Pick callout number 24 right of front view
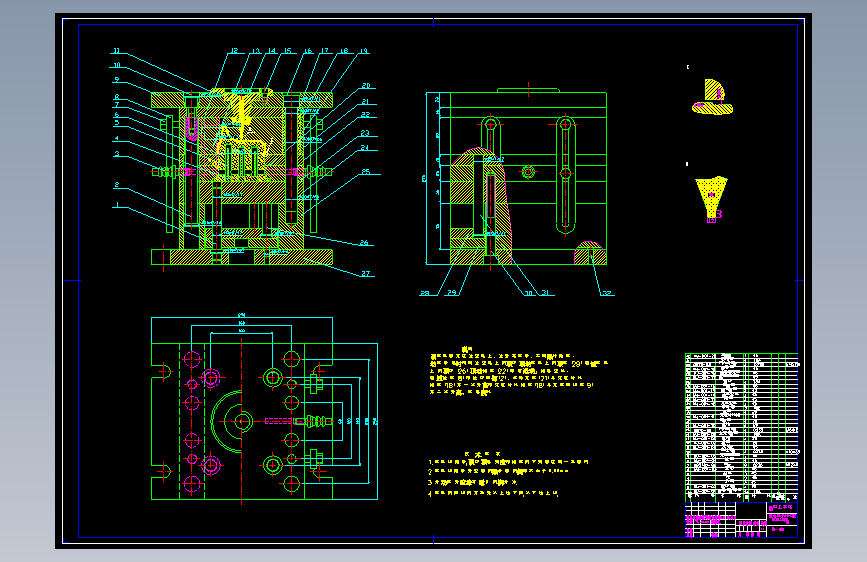867x562 pixels. click(364, 148)
